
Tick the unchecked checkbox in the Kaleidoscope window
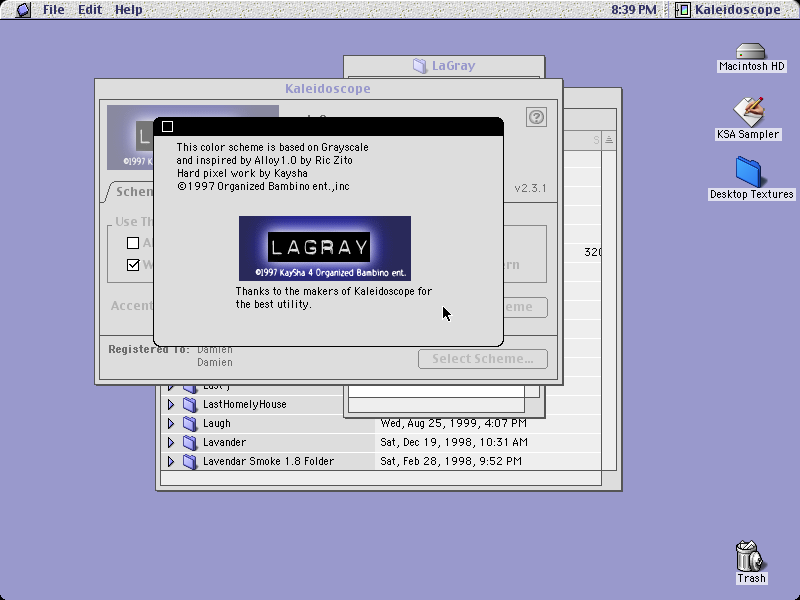coord(133,243)
